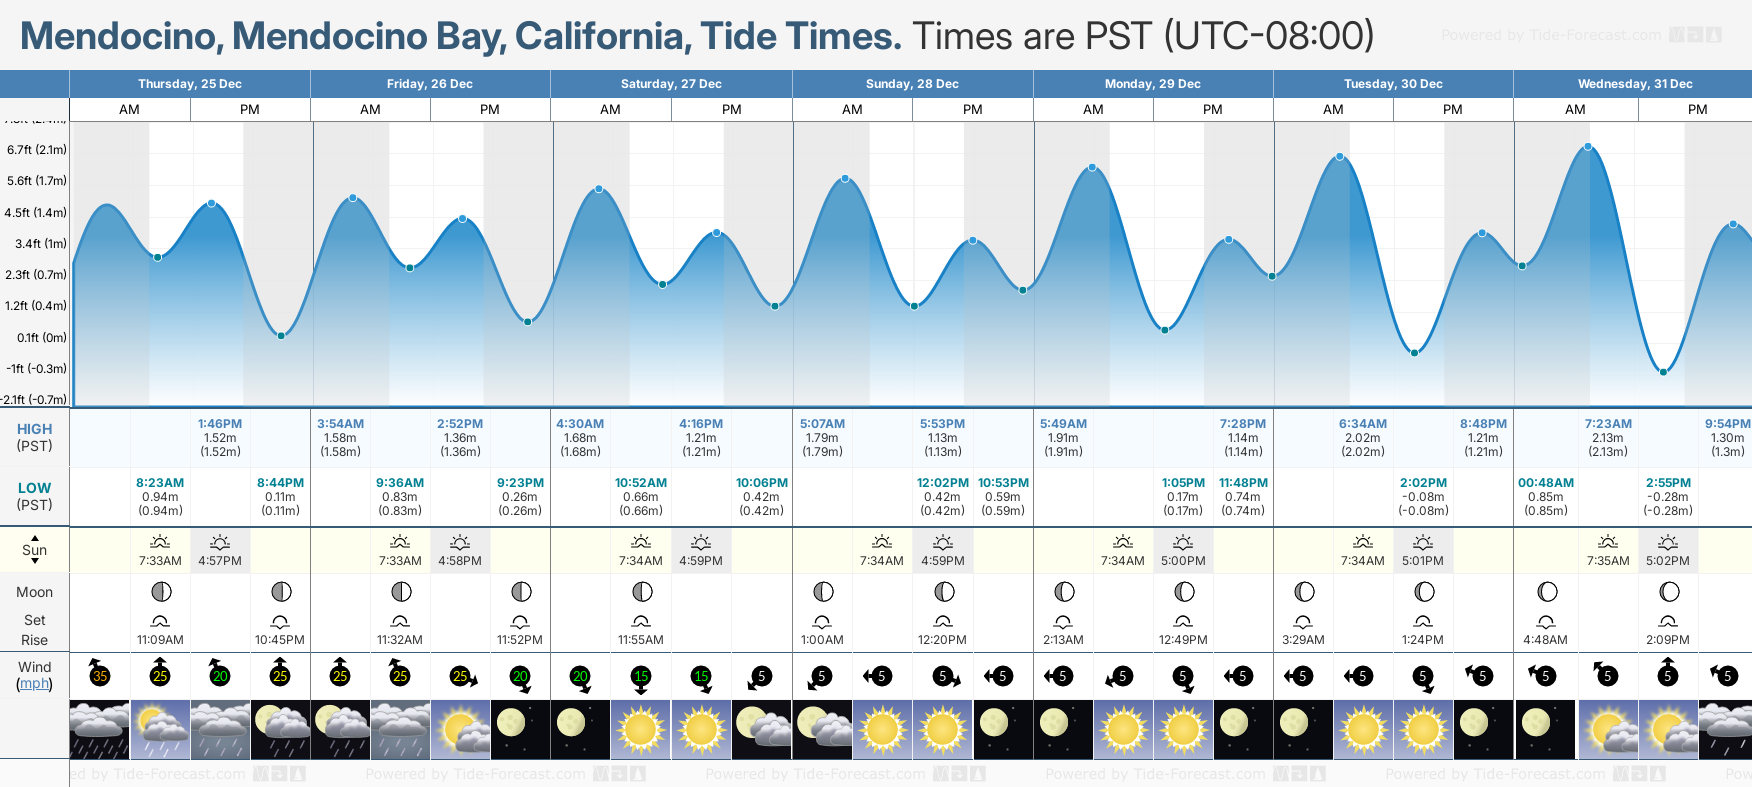Open the mph wind units link
The image size is (1752, 787).
[x=35, y=684]
